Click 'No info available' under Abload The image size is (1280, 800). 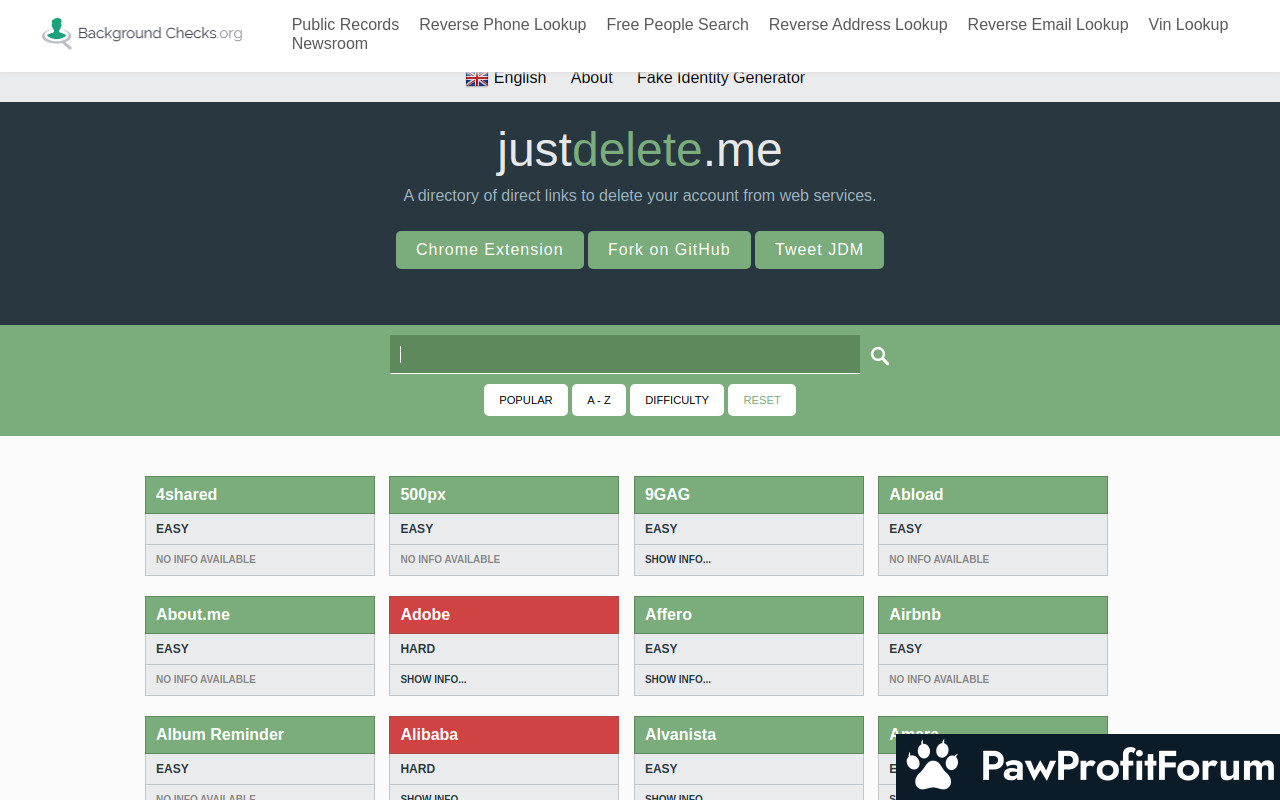tap(939, 560)
